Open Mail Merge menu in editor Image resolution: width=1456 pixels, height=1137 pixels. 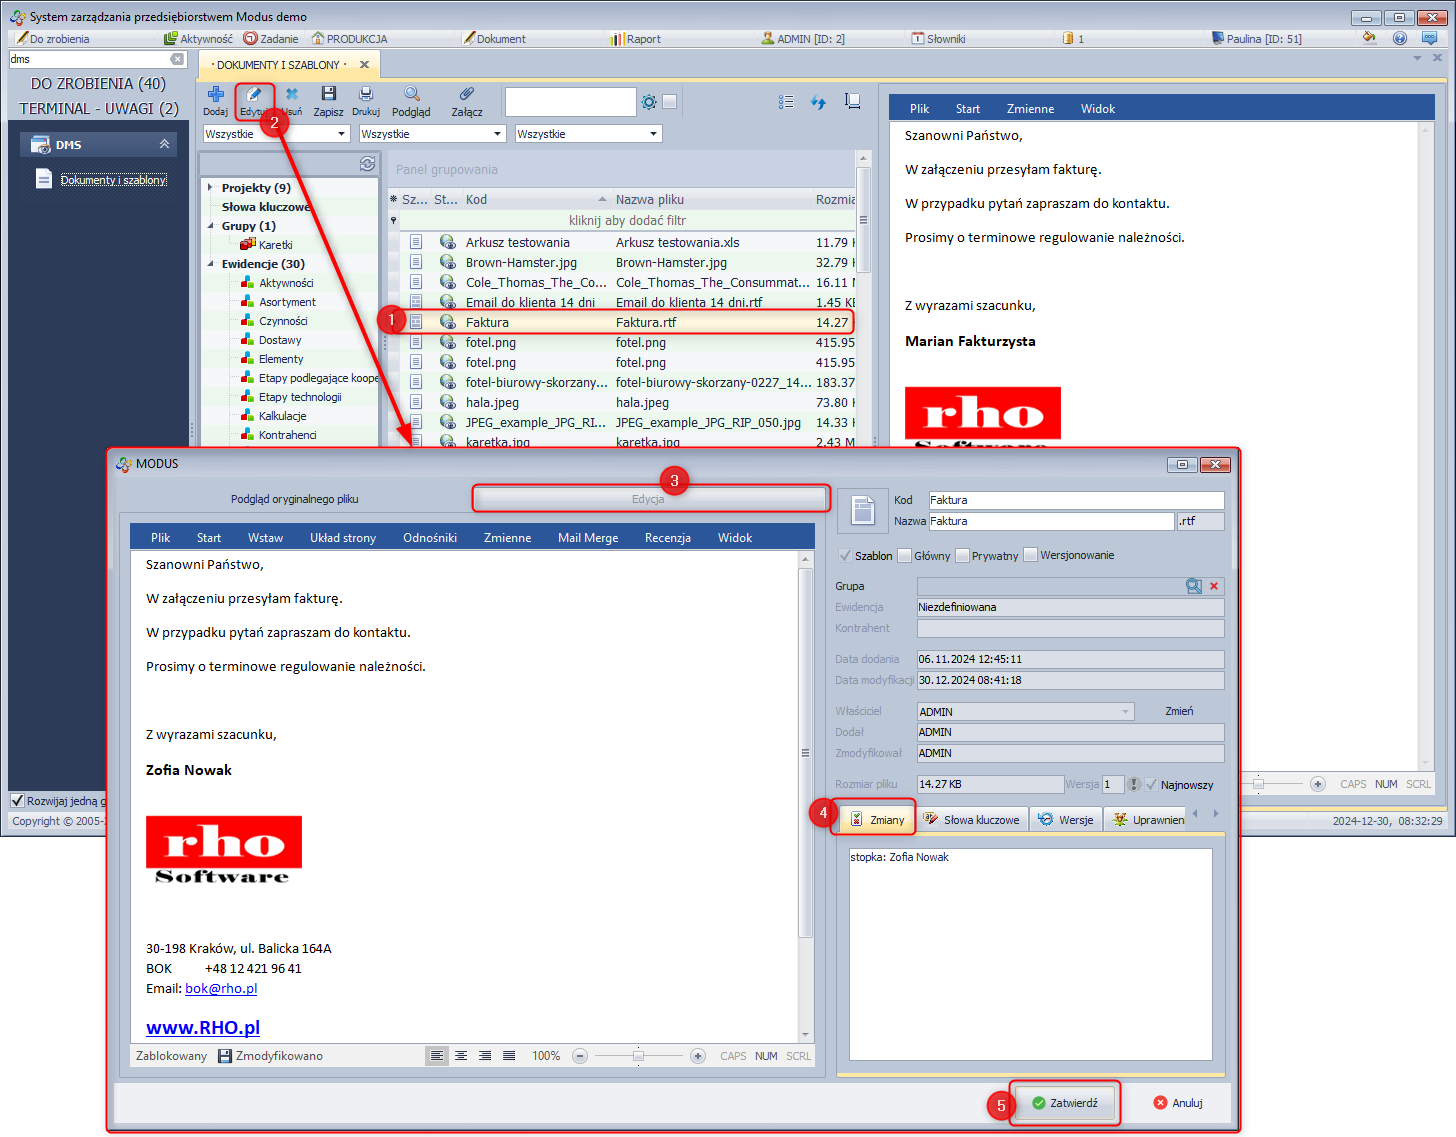(588, 538)
